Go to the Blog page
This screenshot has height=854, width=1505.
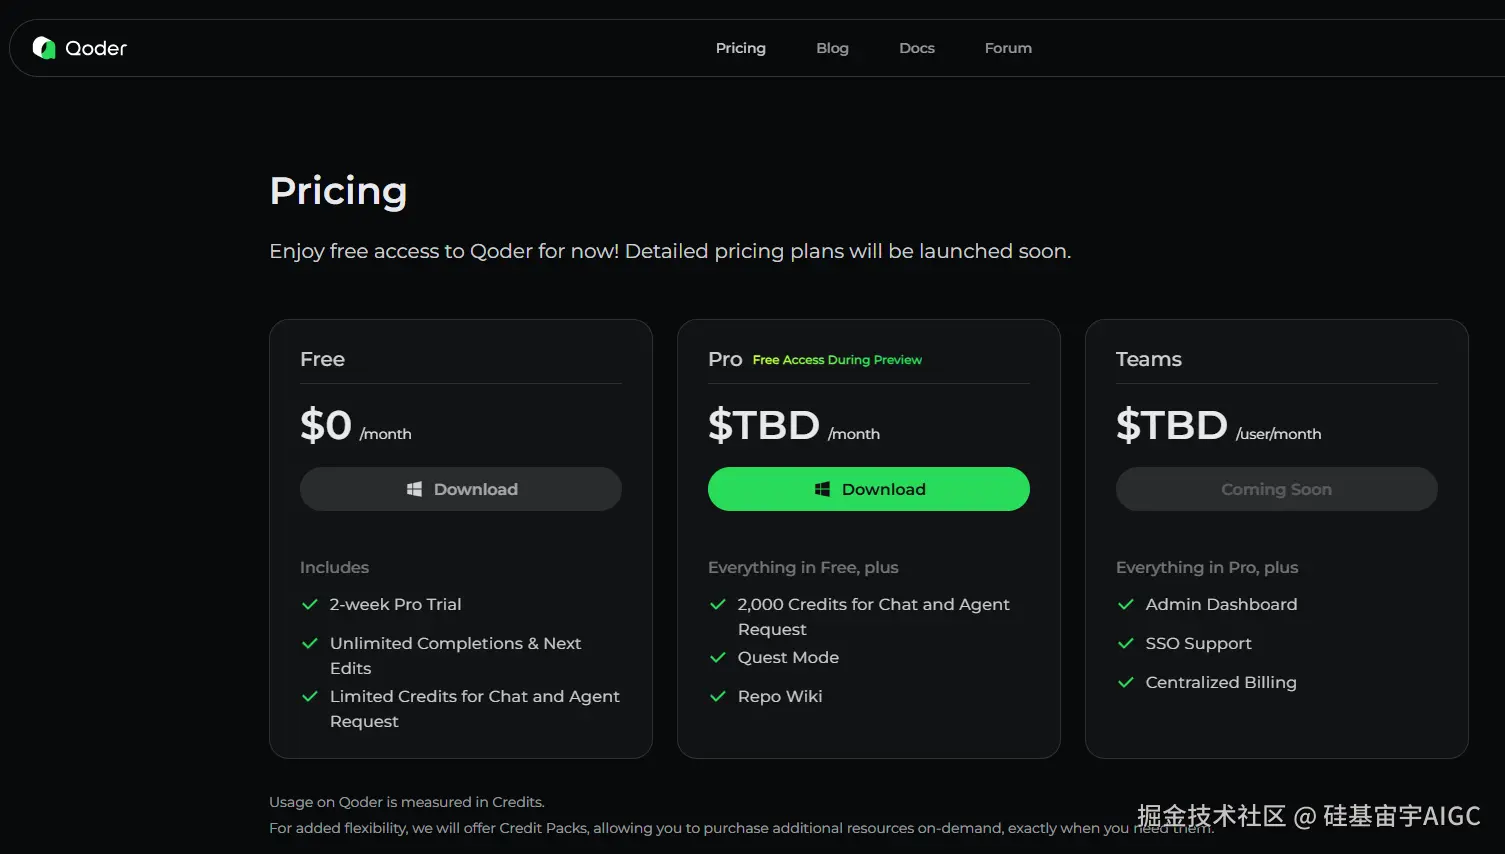pyautogui.click(x=832, y=48)
